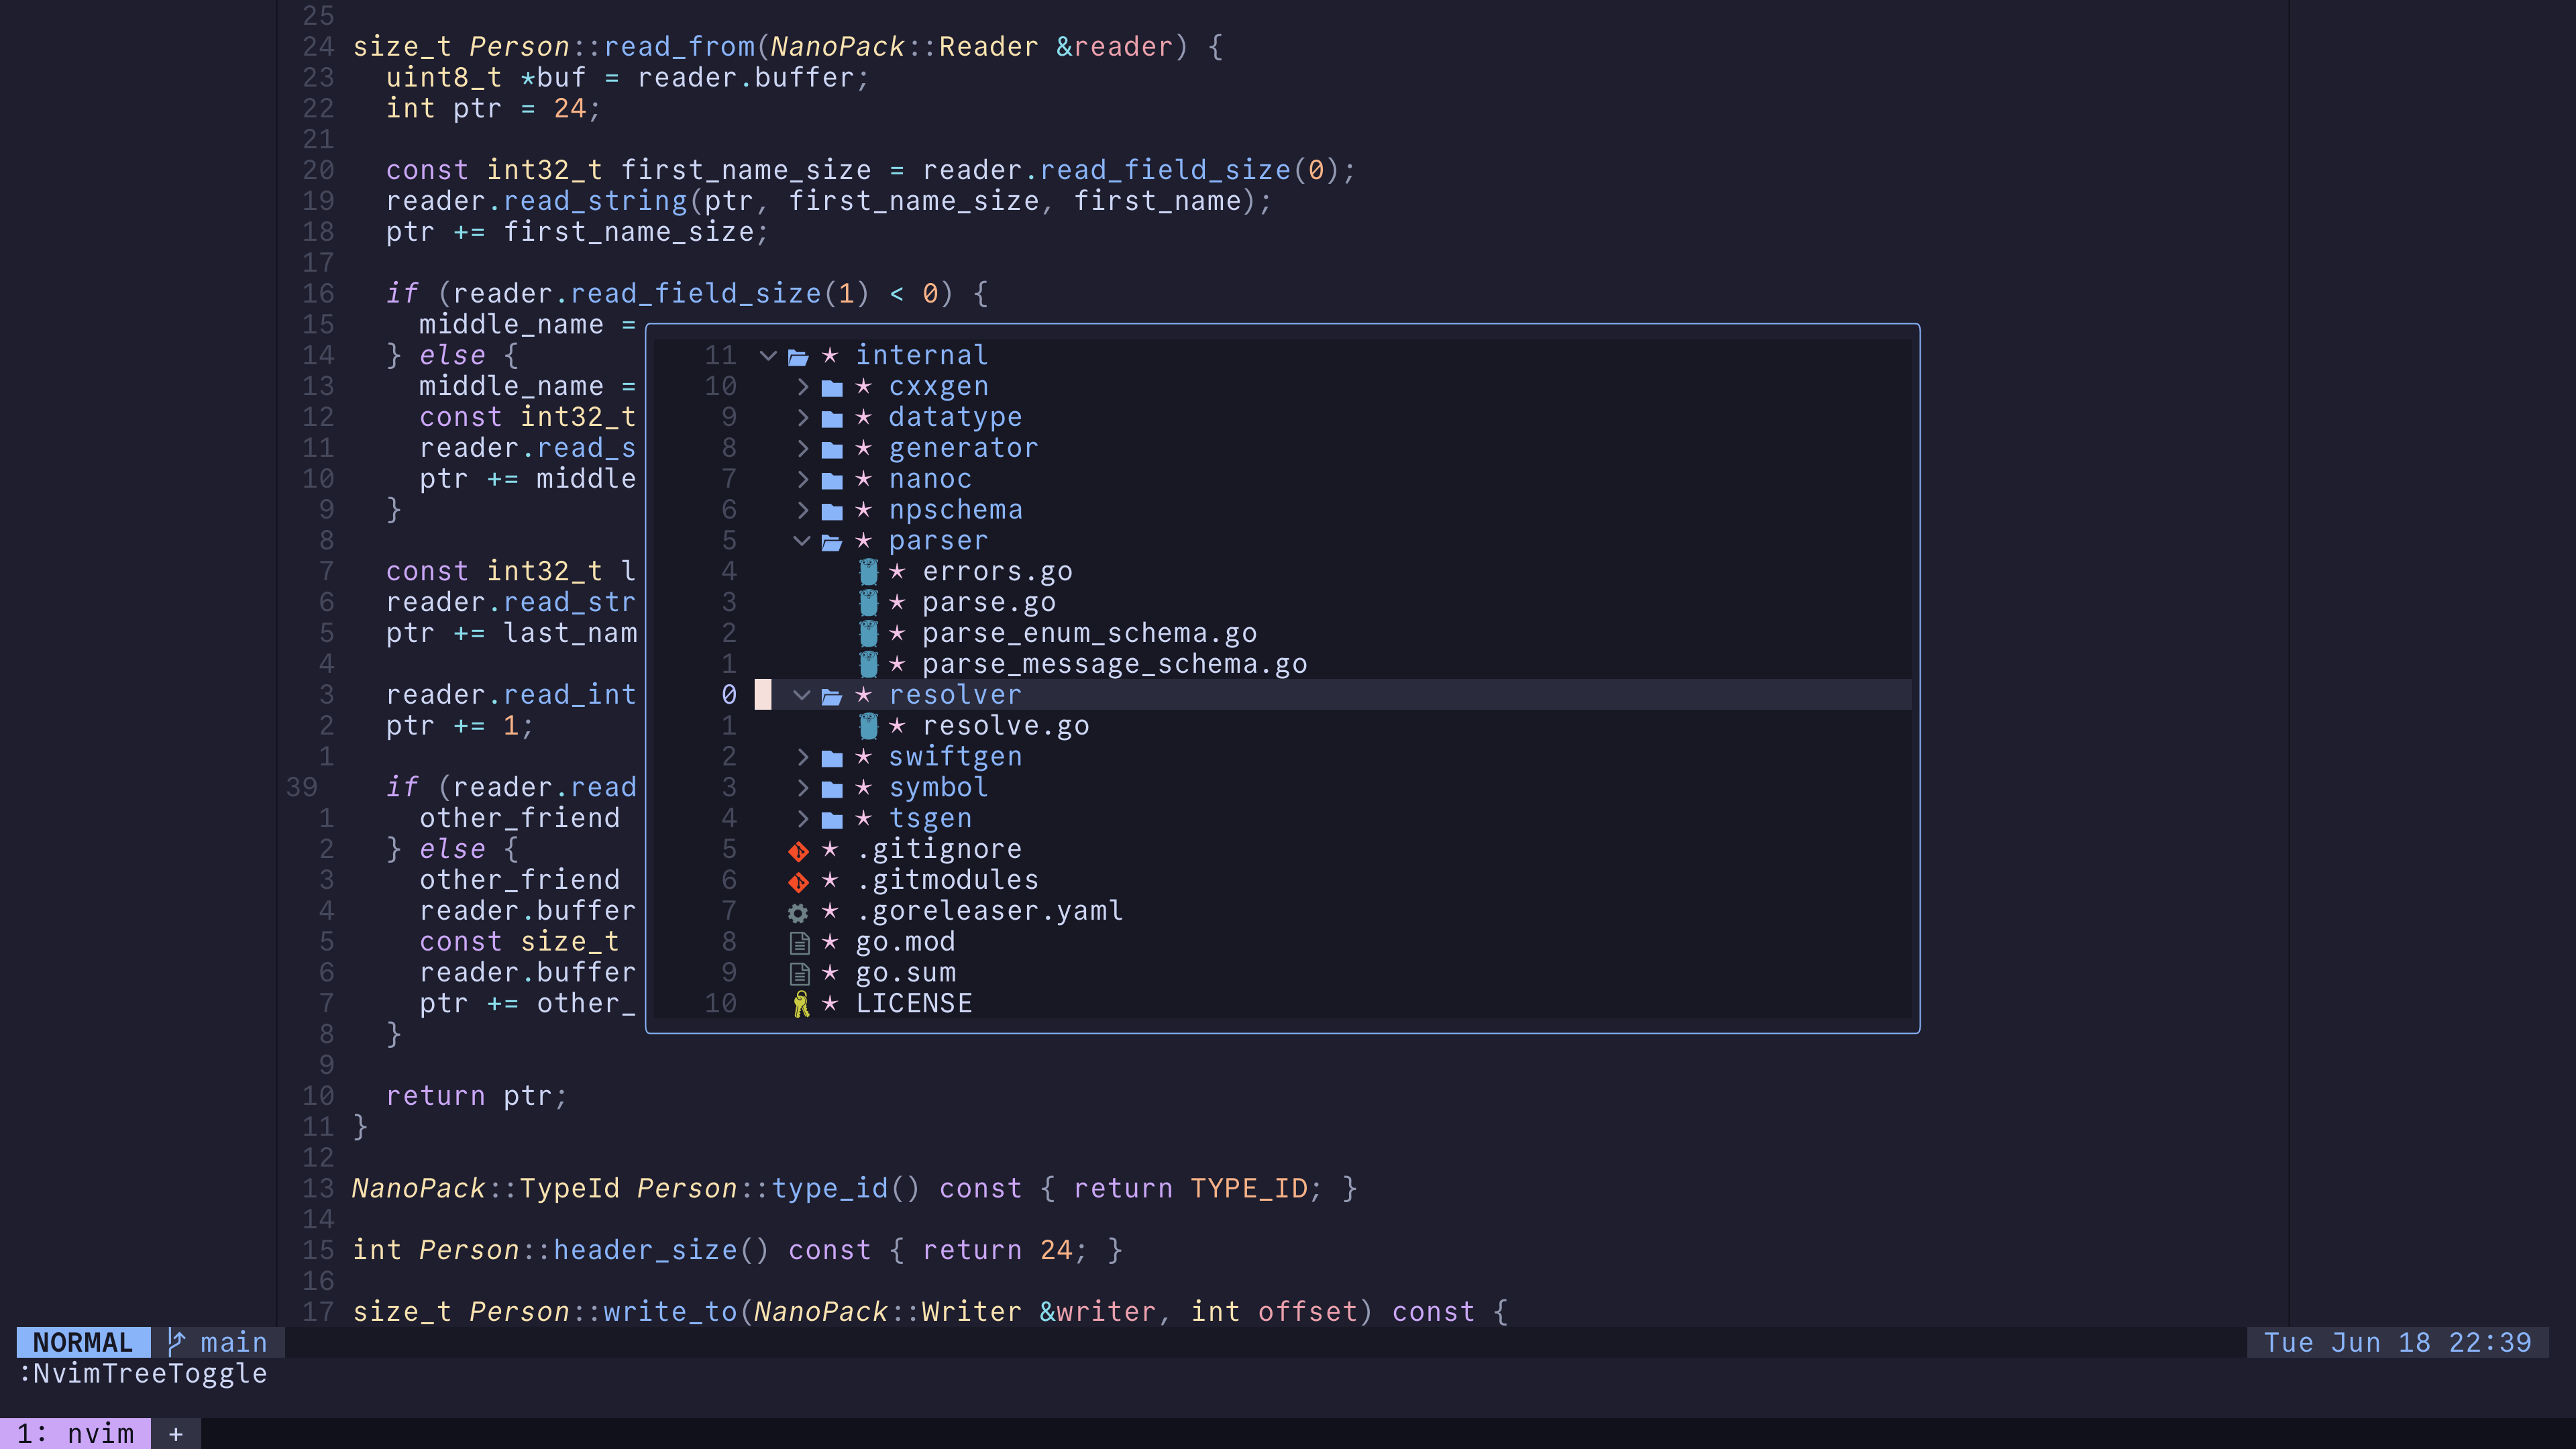The width and height of the screenshot is (2576, 1449).
Task: Click the Go gopher icon beside errors.go
Action: coord(868,572)
